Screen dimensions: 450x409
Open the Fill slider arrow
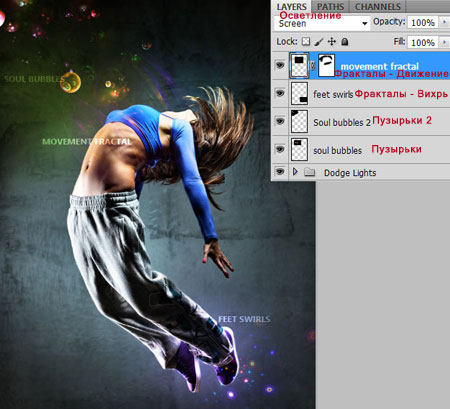pyautogui.click(x=444, y=42)
